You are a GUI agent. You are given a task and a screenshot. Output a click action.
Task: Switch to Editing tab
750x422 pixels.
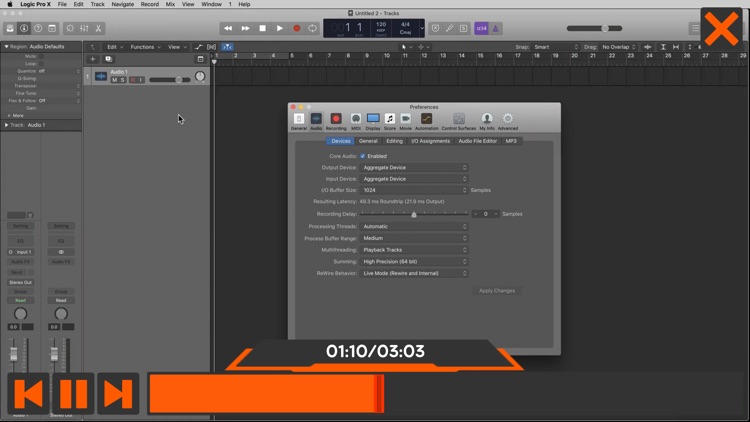[x=394, y=141]
